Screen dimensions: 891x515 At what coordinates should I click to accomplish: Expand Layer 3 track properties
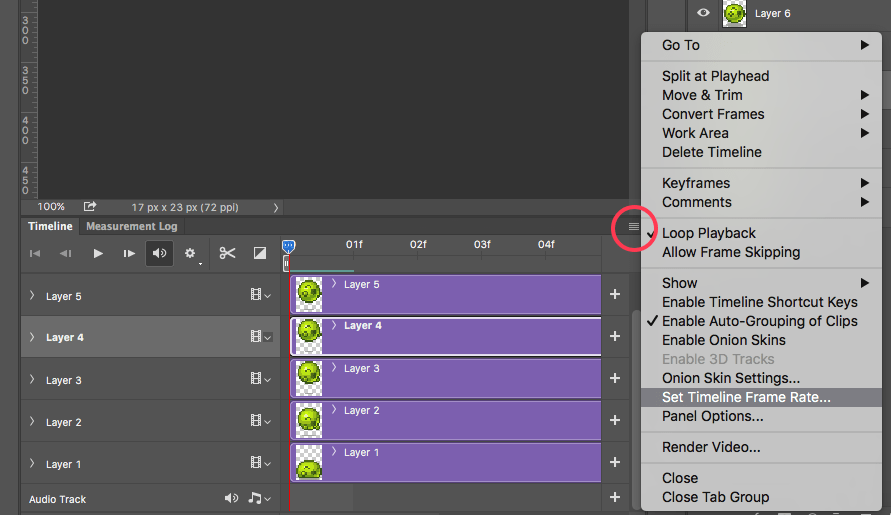pos(32,379)
